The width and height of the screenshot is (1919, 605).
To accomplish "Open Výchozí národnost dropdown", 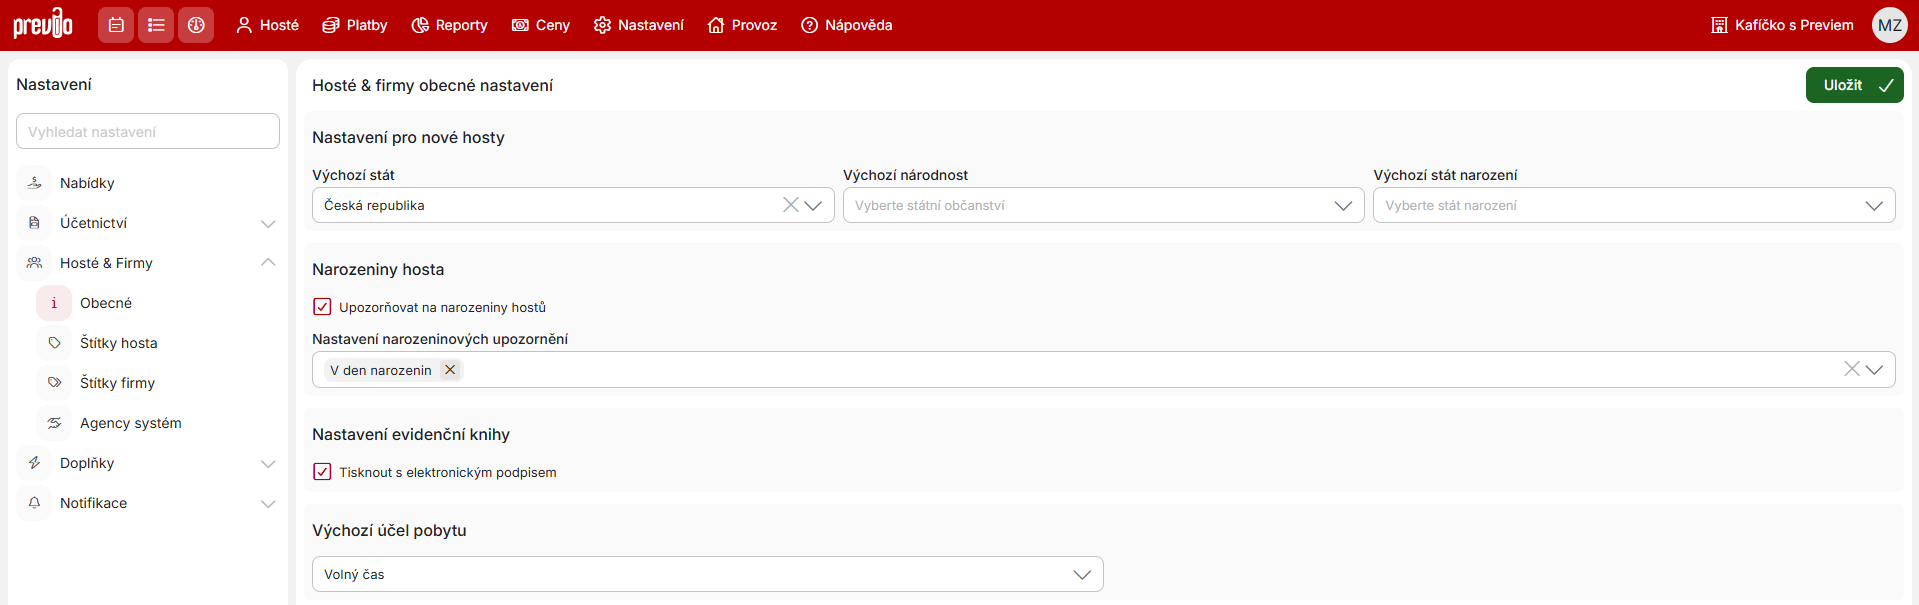I will point(1102,205).
